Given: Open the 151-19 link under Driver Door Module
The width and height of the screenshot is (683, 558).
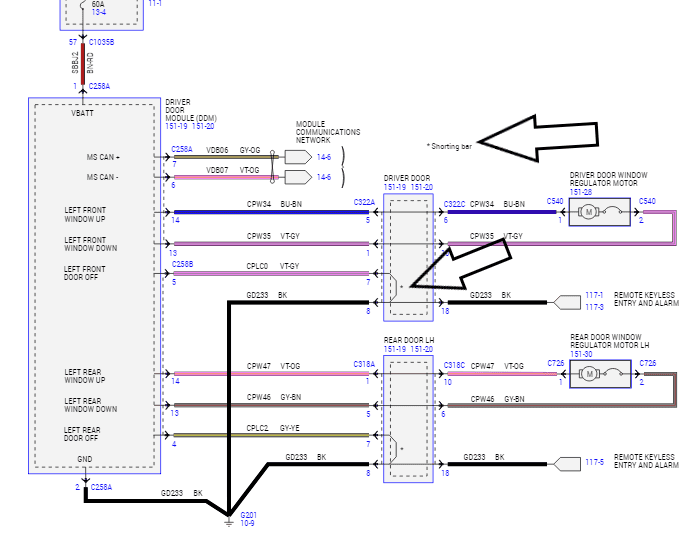Looking at the screenshot, I should coord(176,126).
